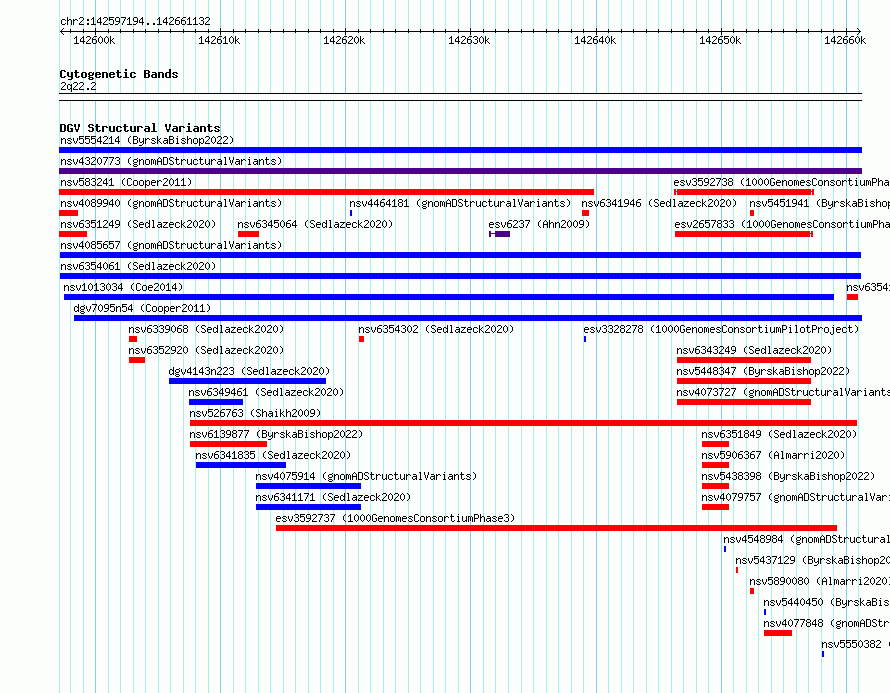Open variant nsv5438398 (ByrskaBishop2022)
890x693 pixels.
click(788, 476)
